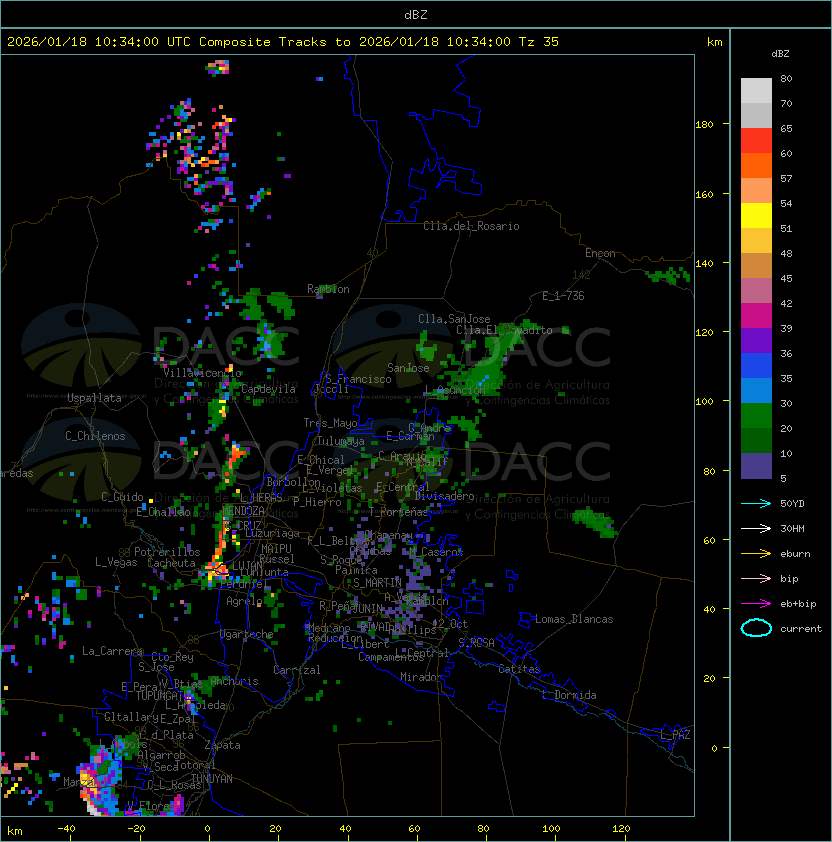Click the 'L_PAZ' place label

[675, 735]
